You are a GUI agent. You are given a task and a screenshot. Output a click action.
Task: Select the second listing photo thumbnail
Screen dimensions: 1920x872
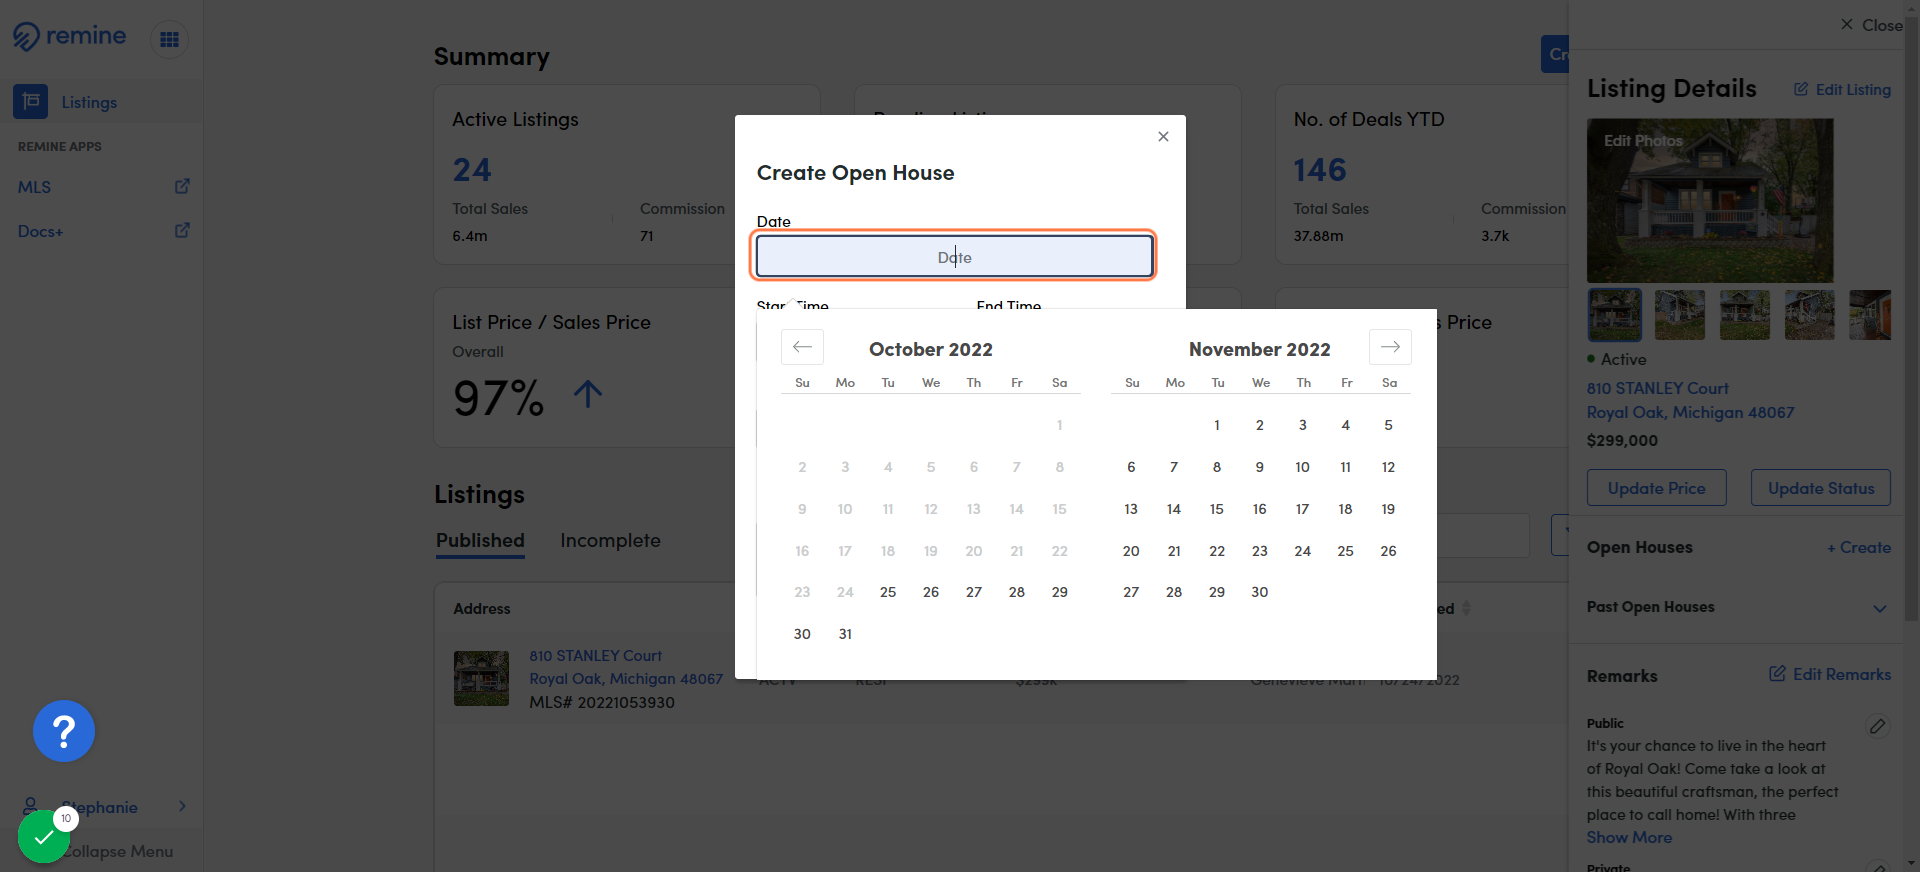pos(1680,315)
